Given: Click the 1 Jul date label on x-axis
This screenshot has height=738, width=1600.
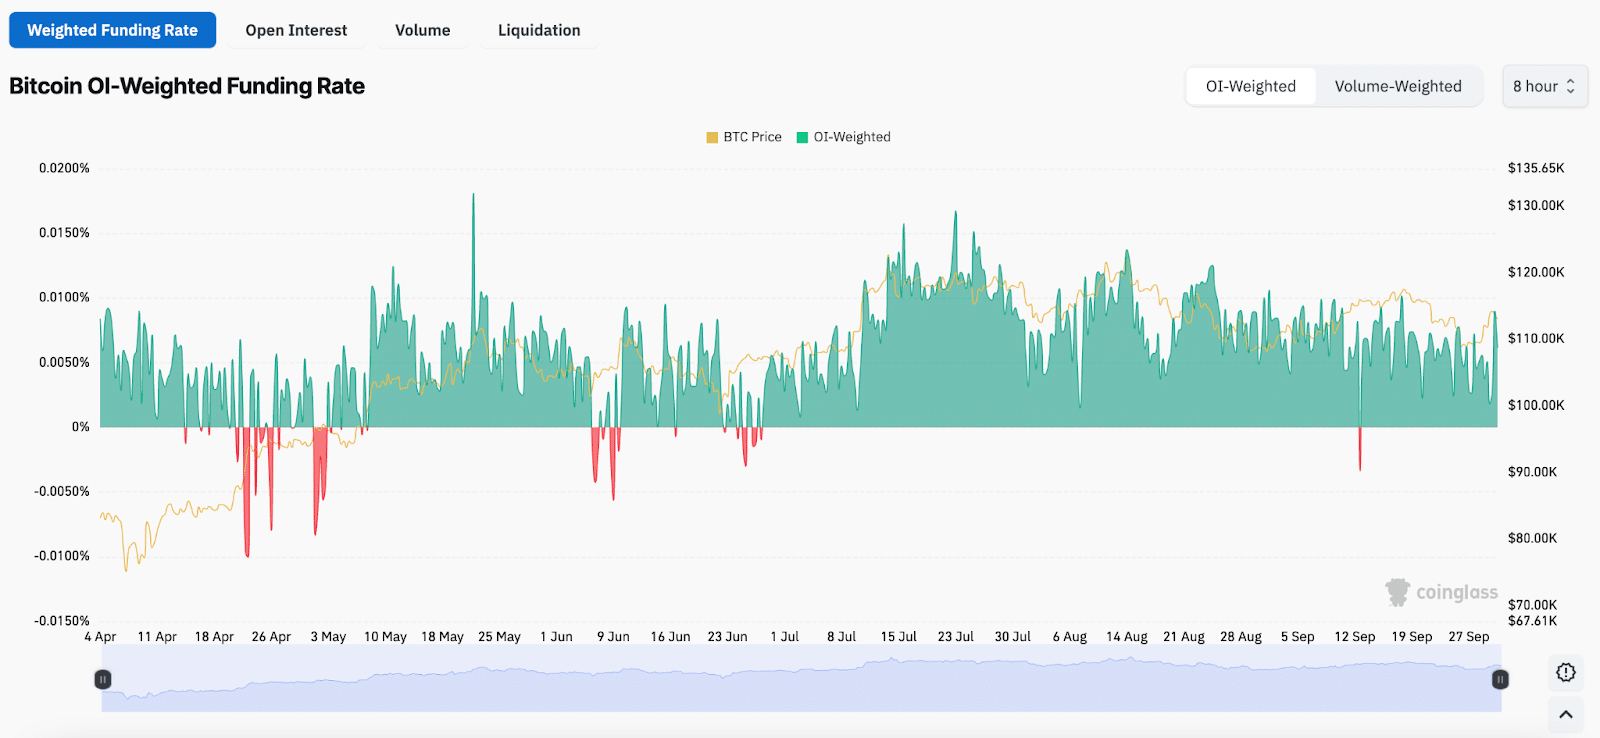Looking at the screenshot, I should pyautogui.click(x=784, y=636).
